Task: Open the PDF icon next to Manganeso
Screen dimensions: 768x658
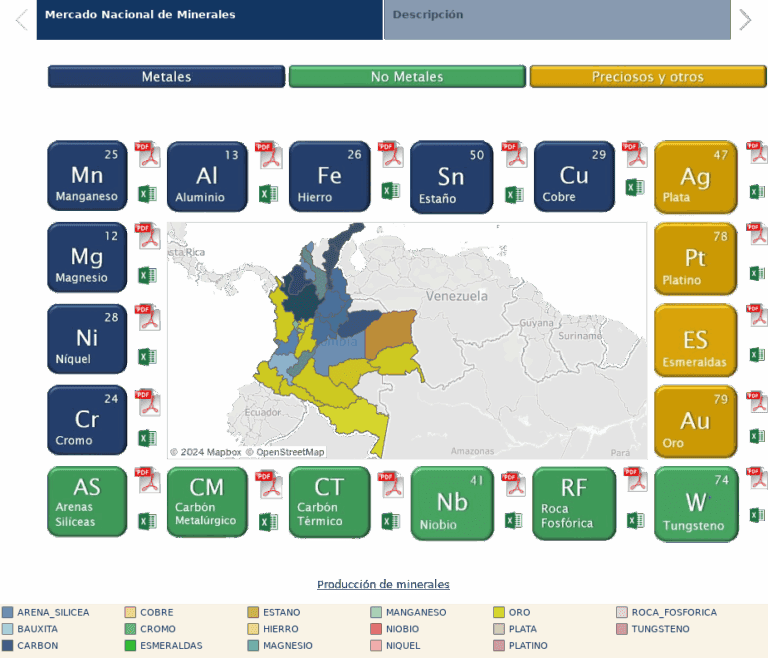Action: coord(147,156)
